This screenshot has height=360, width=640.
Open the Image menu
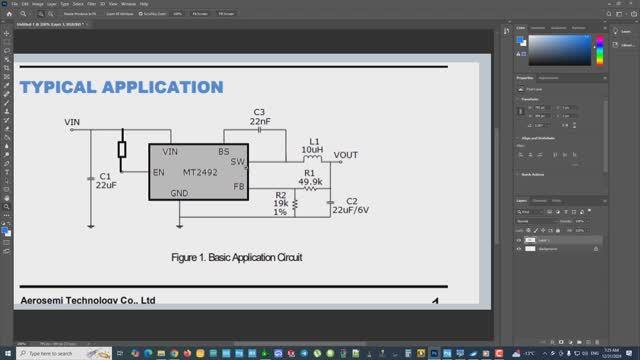tap(38, 4)
